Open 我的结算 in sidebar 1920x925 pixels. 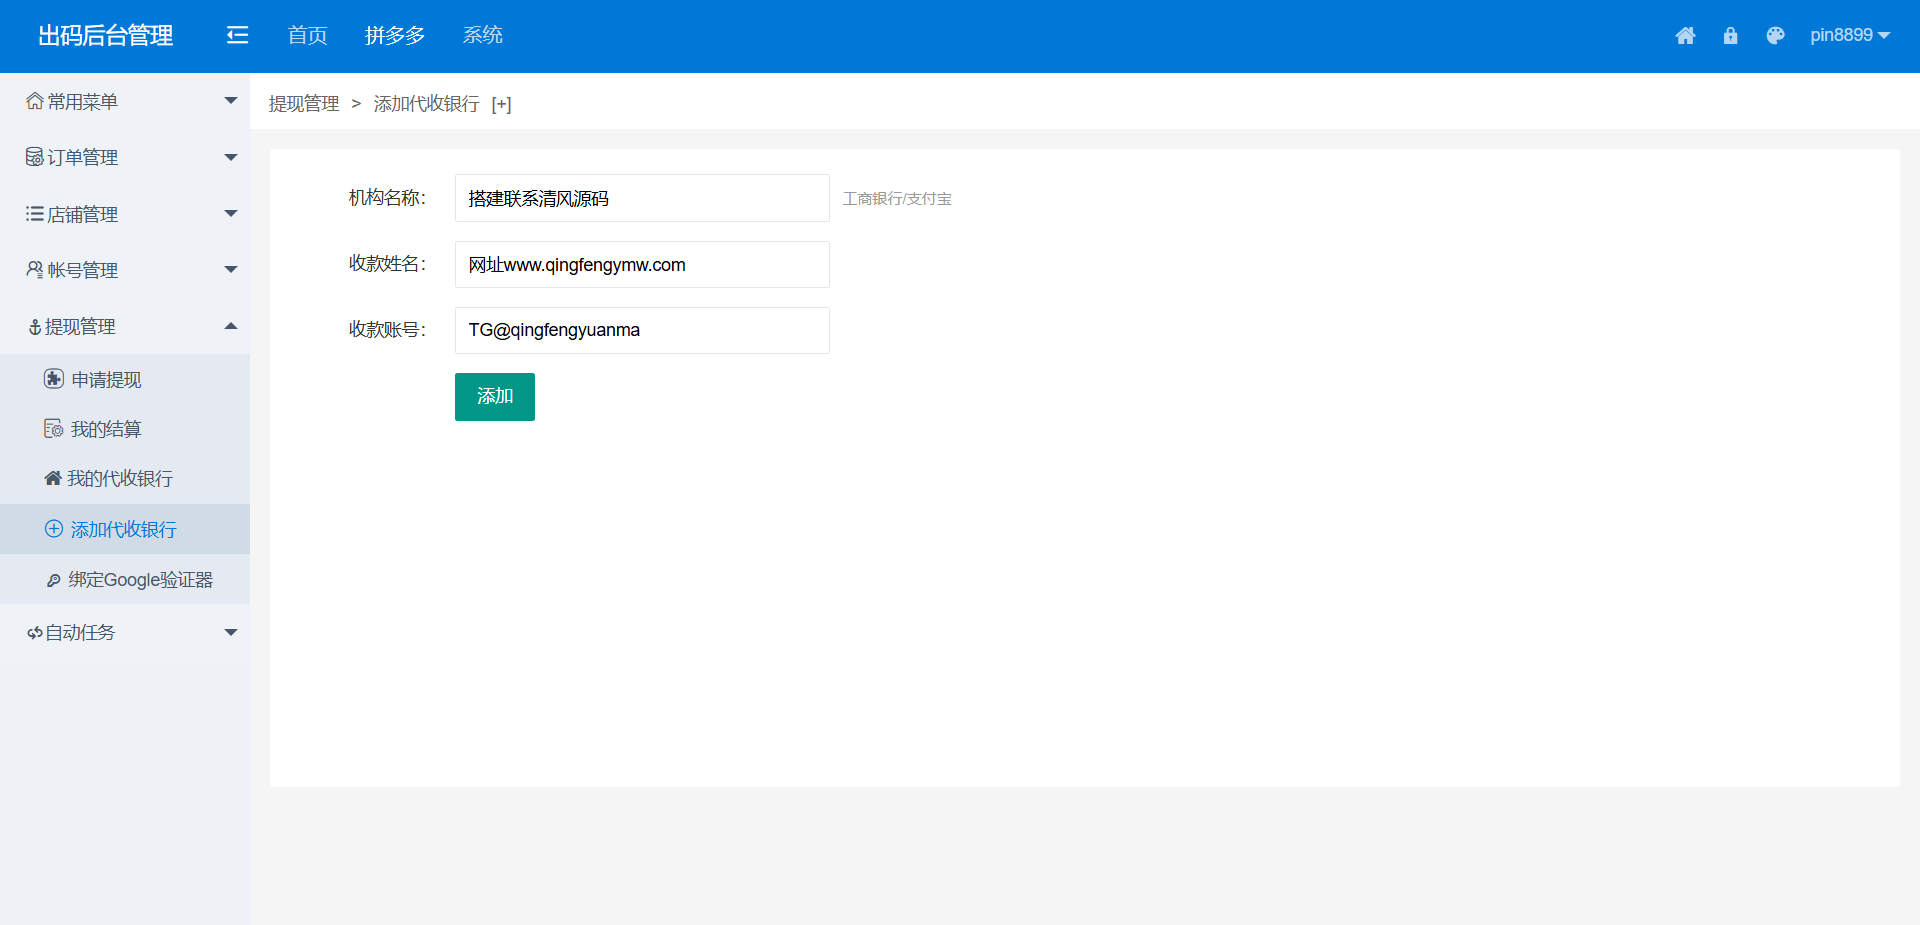click(105, 429)
